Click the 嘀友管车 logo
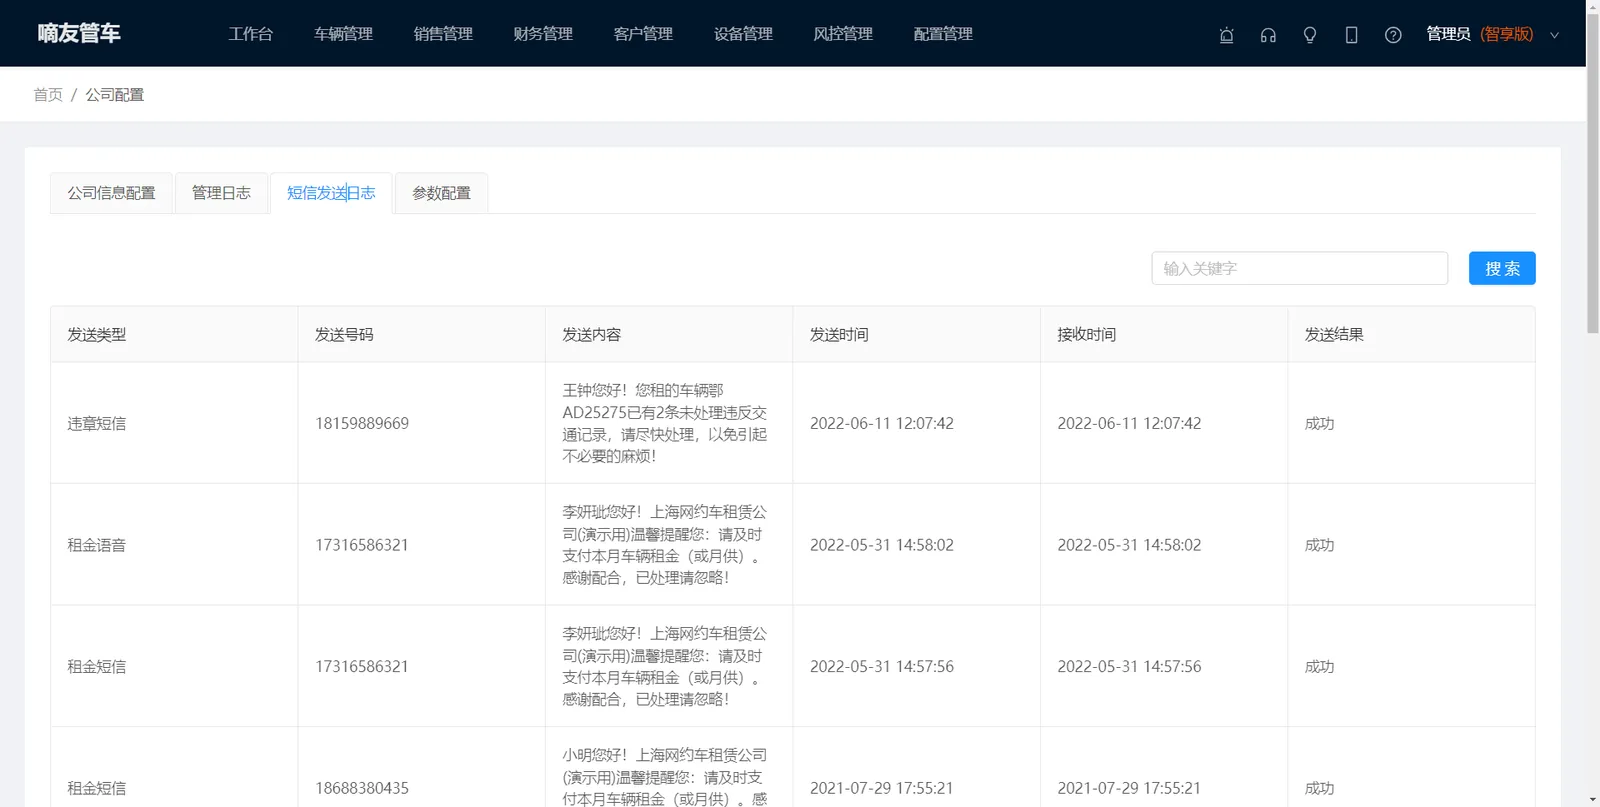The image size is (1600, 807). 79,33
